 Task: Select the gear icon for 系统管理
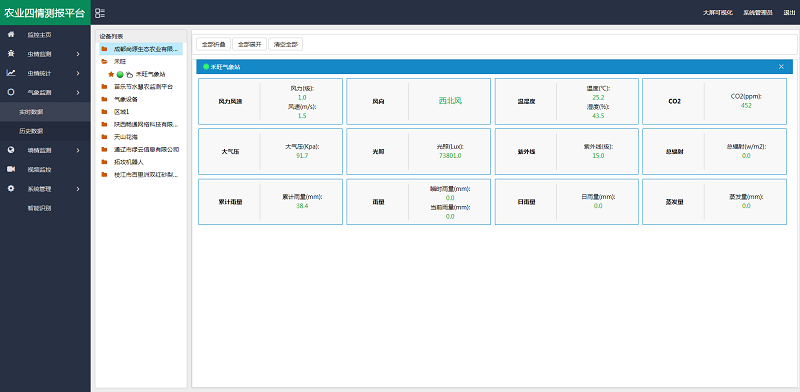coord(11,188)
